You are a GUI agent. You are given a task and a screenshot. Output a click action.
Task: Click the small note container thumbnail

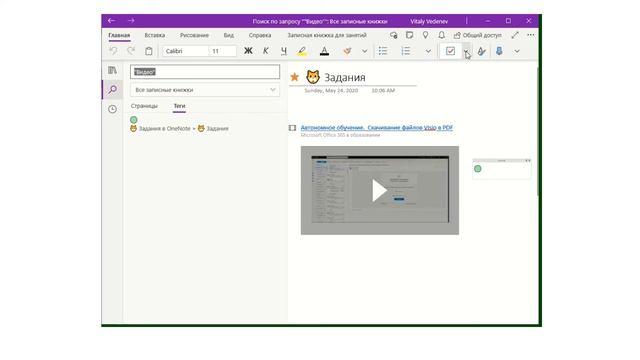click(502, 169)
